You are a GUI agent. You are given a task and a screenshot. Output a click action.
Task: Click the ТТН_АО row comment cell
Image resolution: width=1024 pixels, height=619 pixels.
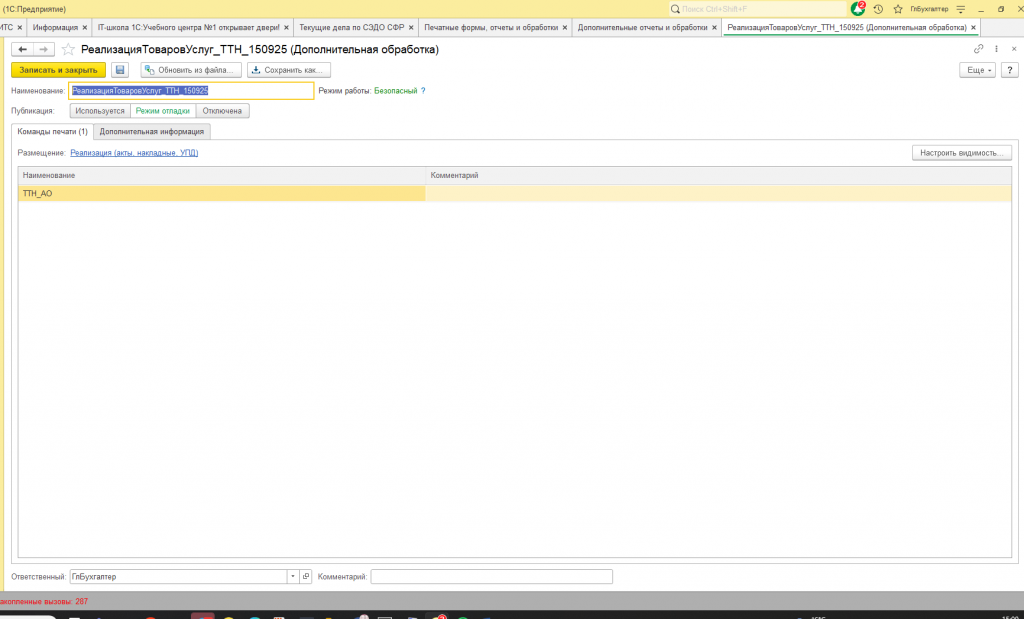click(718, 193)
